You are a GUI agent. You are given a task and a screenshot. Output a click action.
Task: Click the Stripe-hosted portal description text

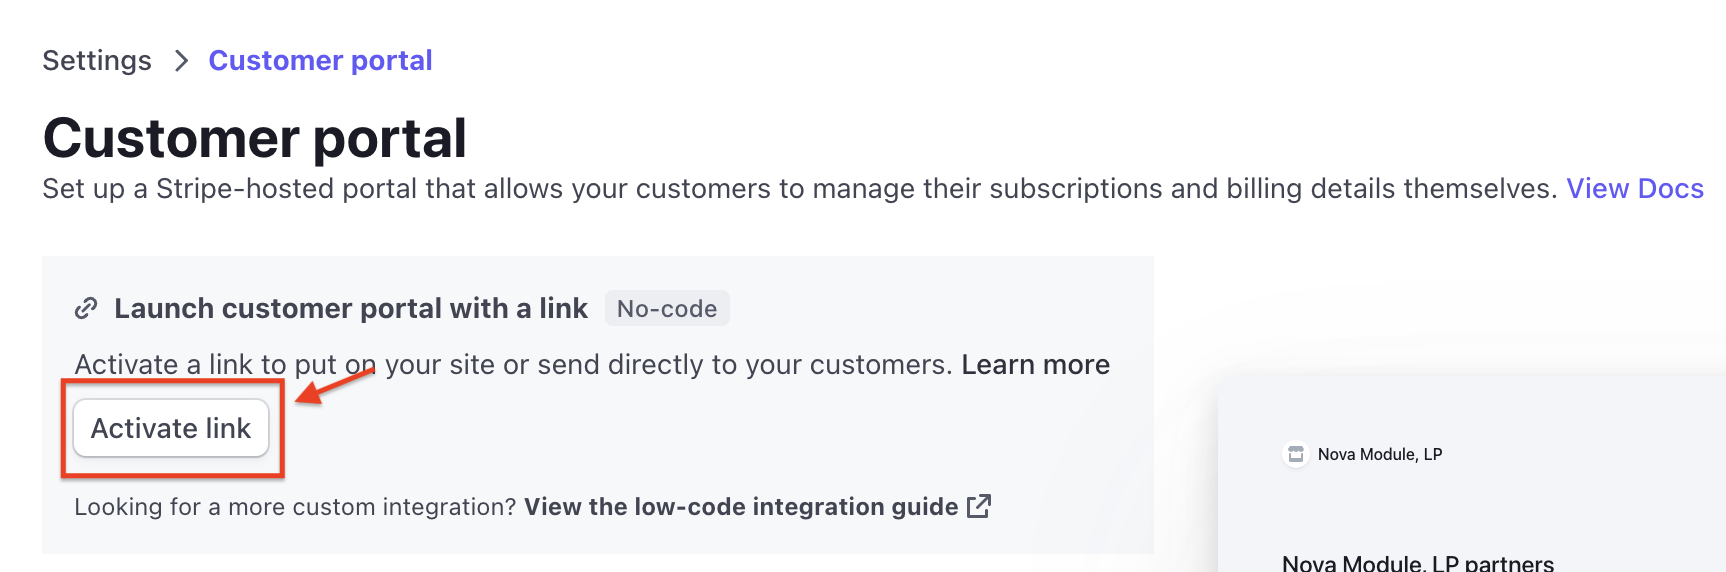[x=800, y=189]
